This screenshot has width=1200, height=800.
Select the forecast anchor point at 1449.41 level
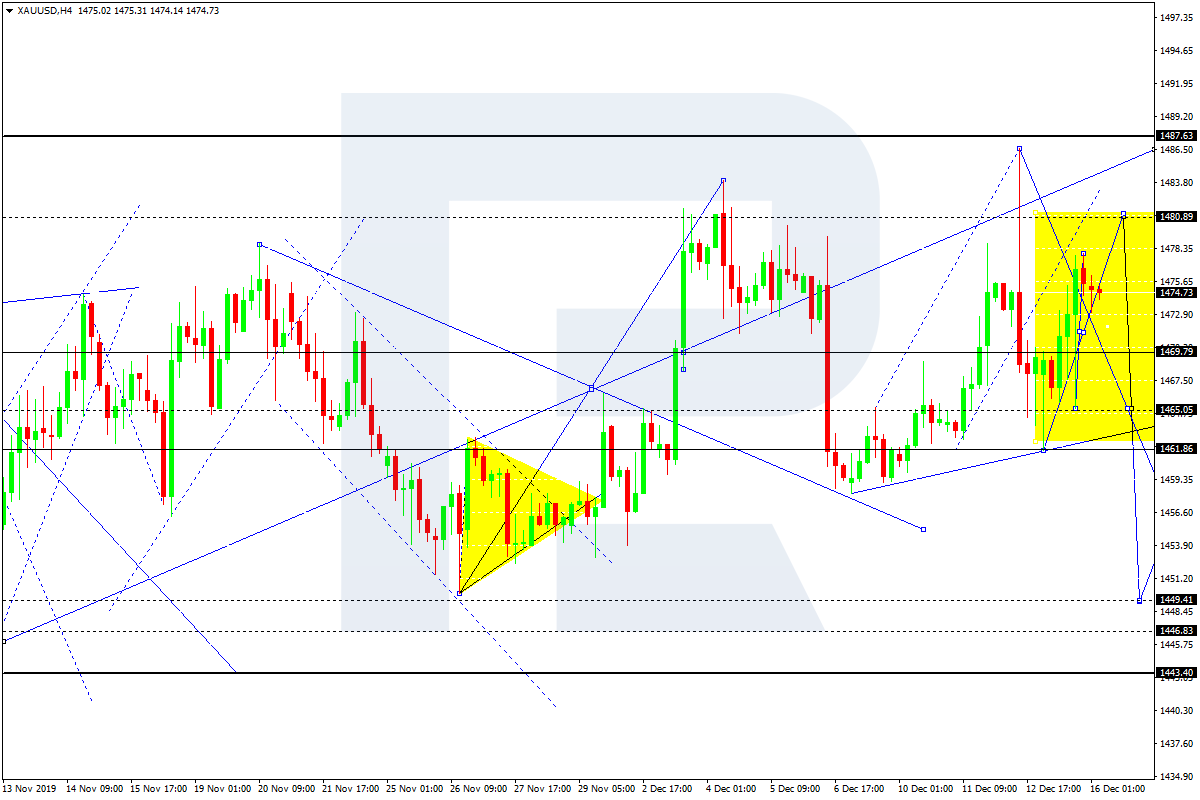tap(1140, 600)
